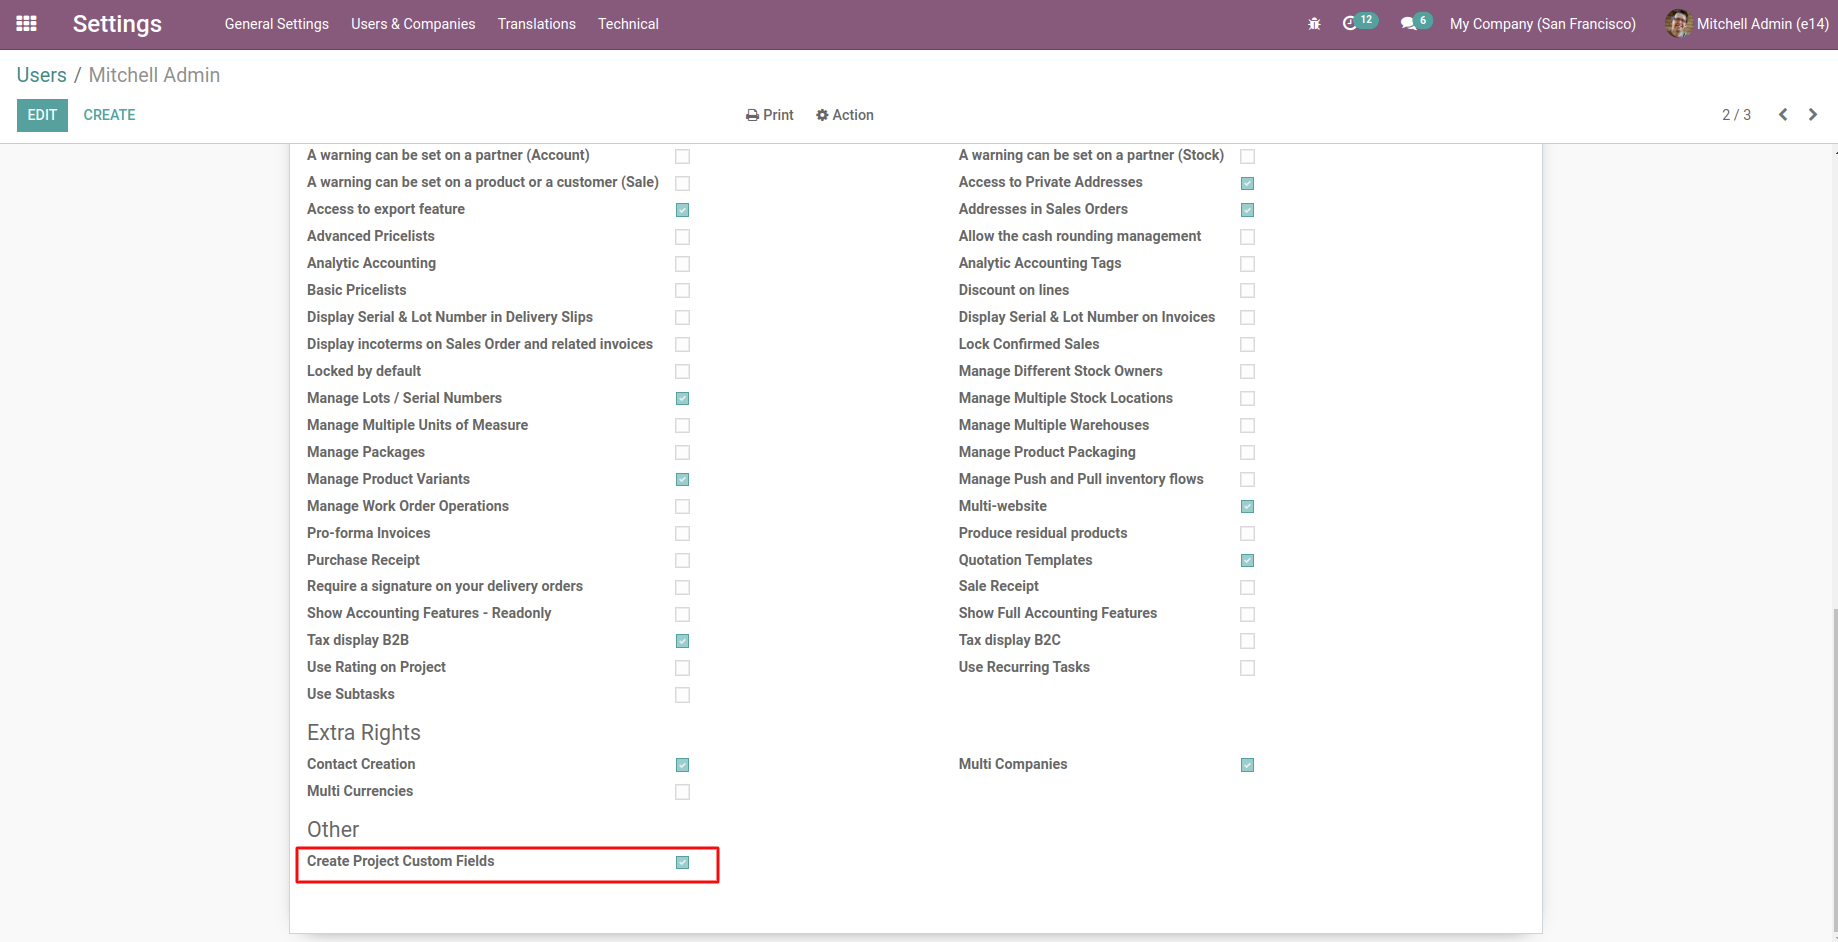Click "Allow the cash rounding management" label
Viewport: 1838px width, 942px height.
coord(1080,236)
